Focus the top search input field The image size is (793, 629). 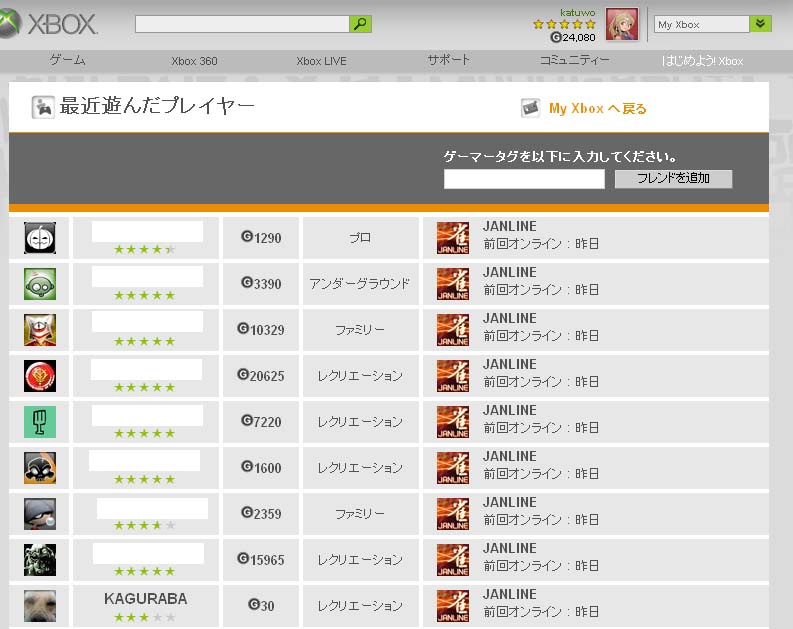click(x=242, y=24)
